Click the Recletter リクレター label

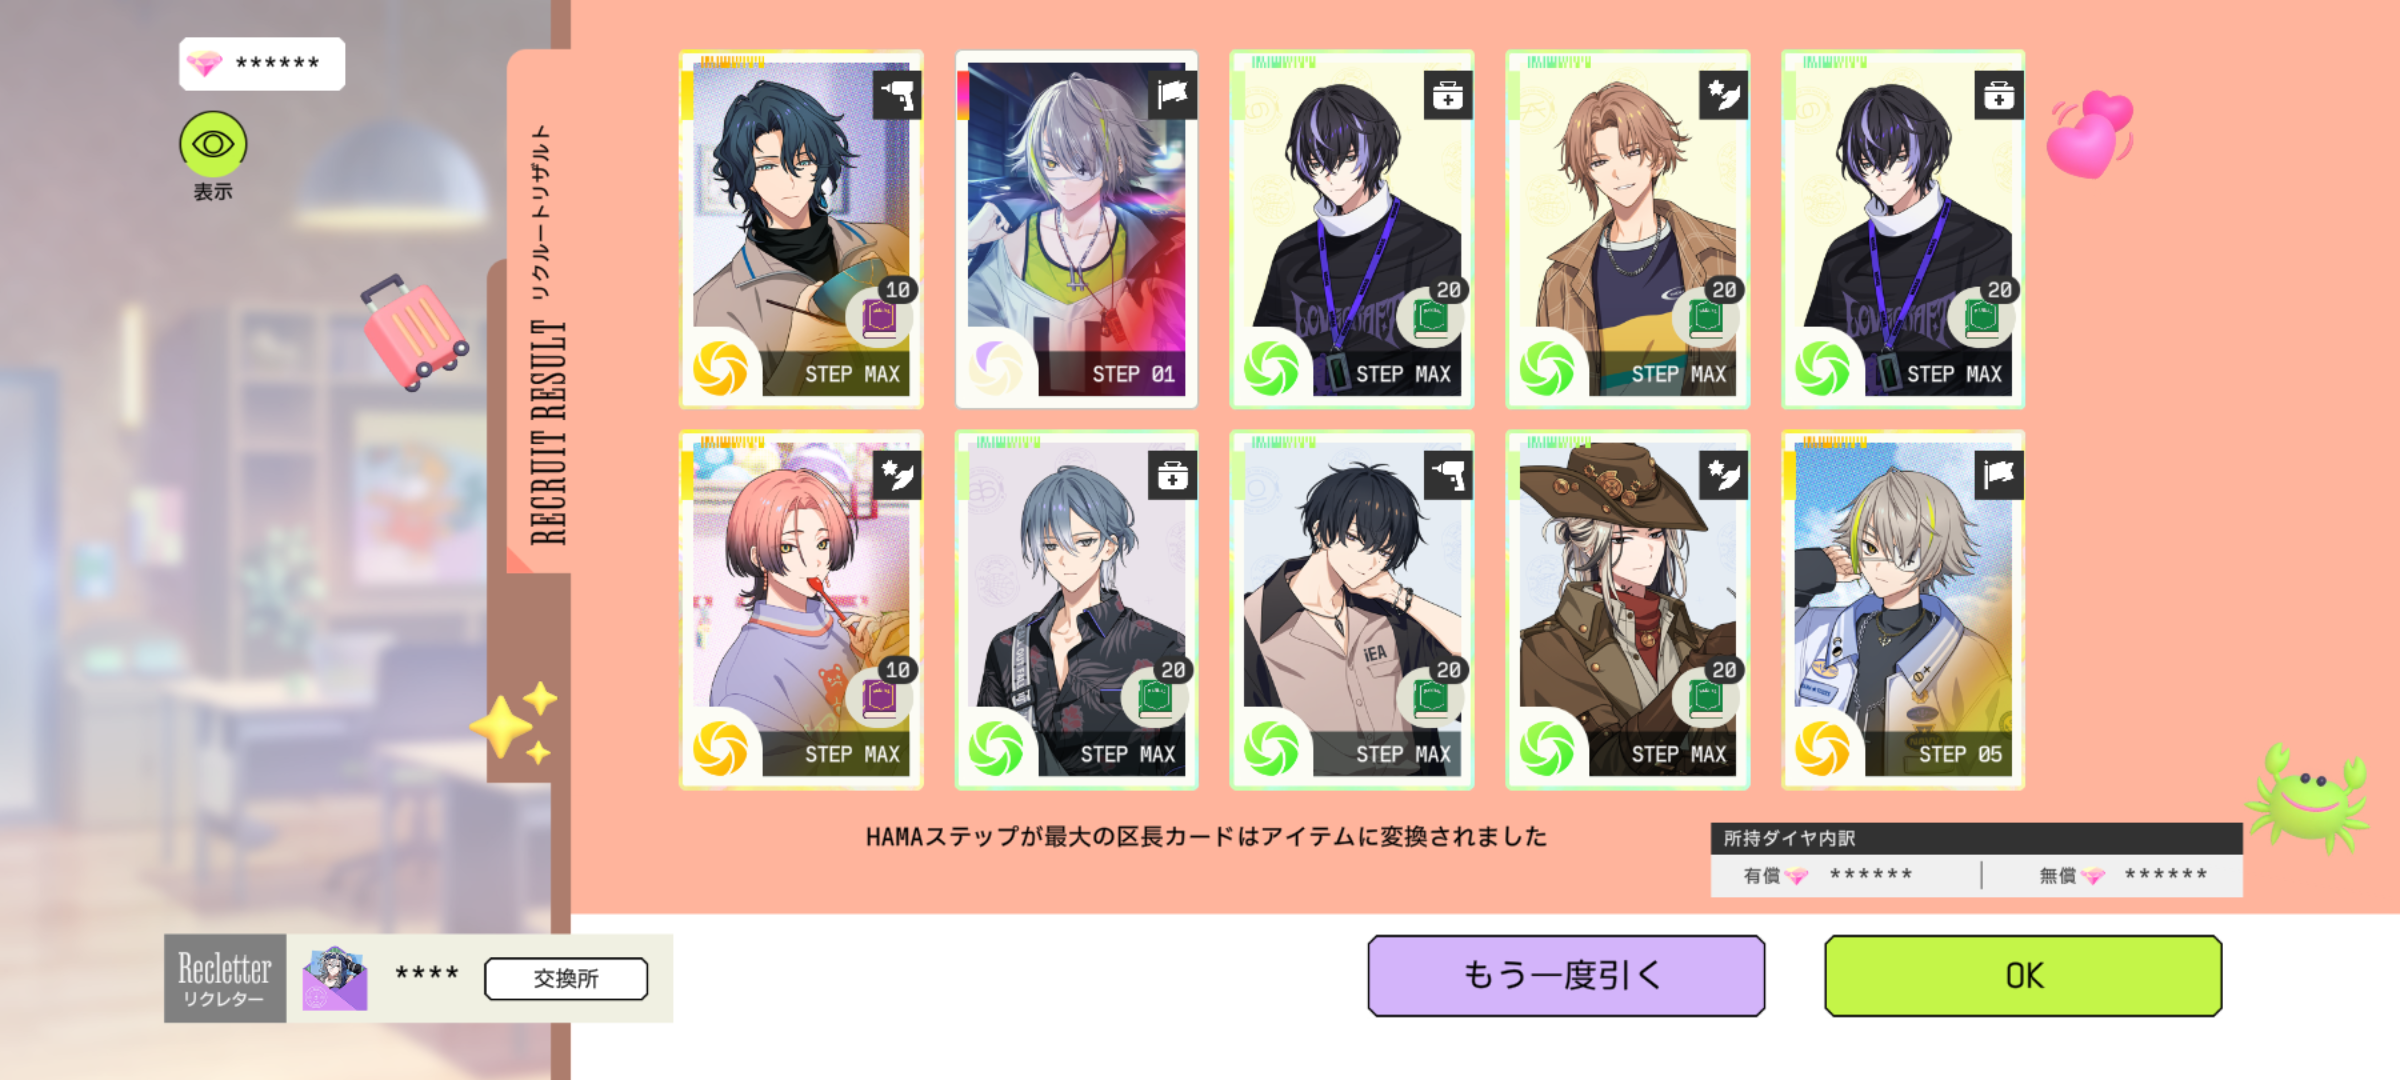(x=225, y=978)
